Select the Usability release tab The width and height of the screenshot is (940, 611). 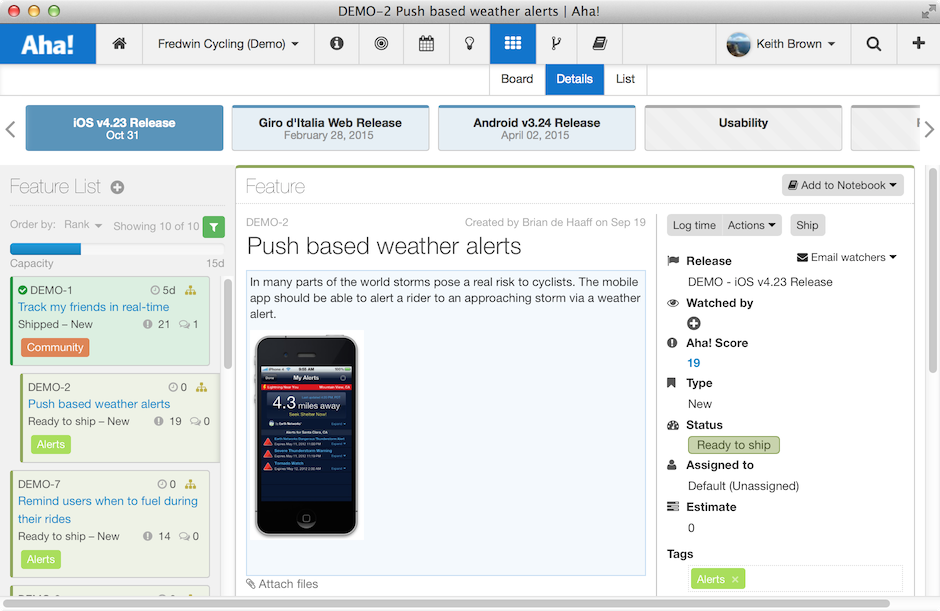[743, 128]
